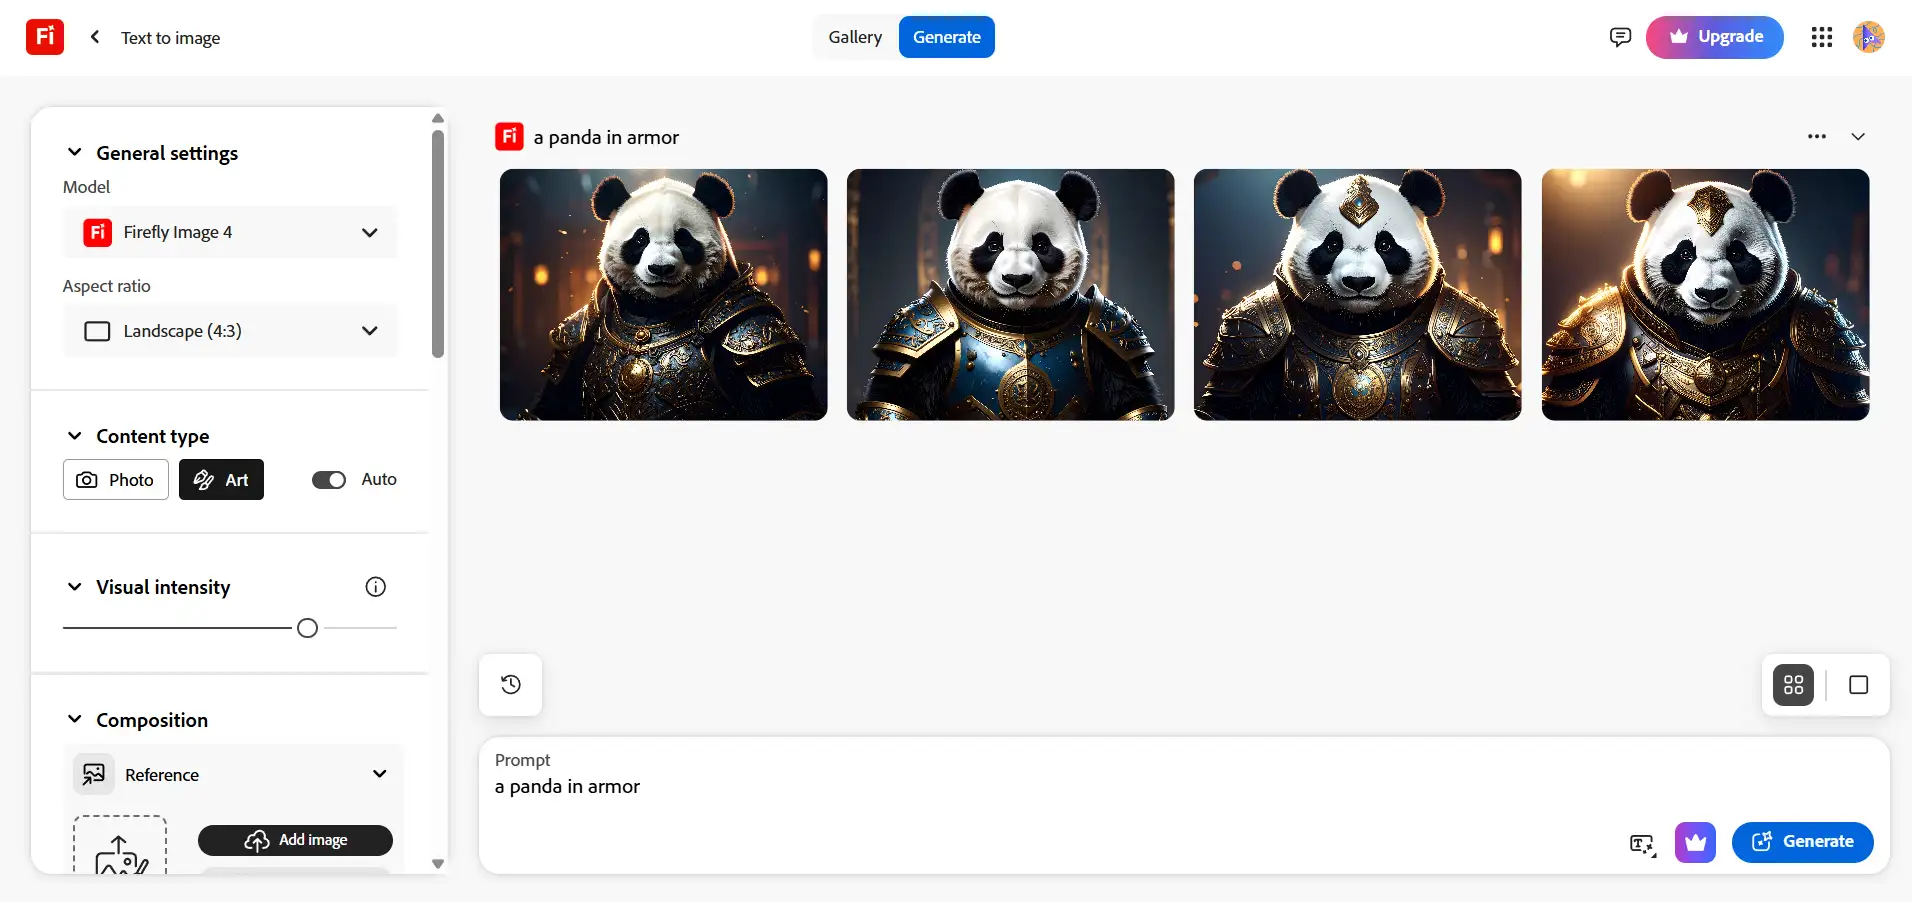Click the purple premium crown button
The width and height of the screenshot is (1912, 902).
click(1695, 842)
